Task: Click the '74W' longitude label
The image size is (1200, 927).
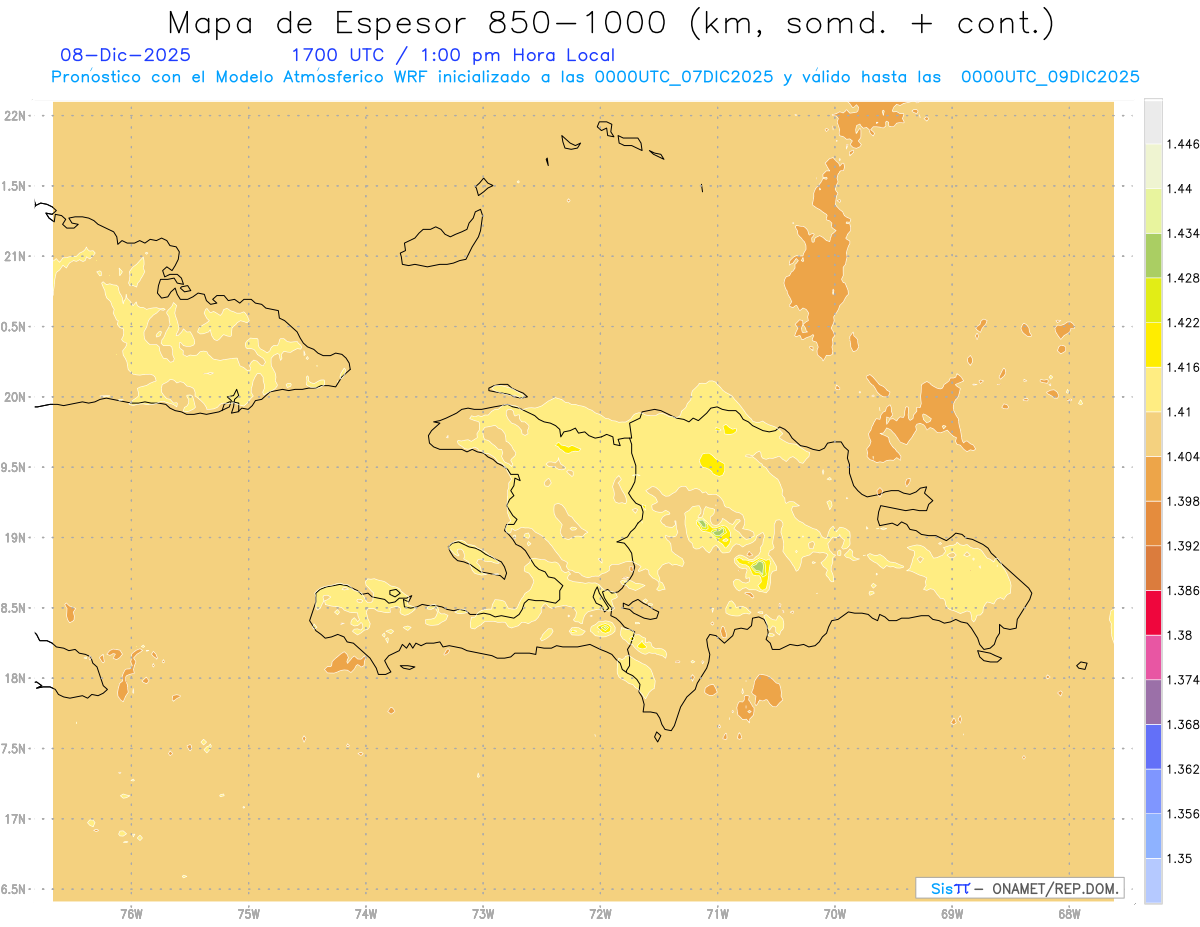Action: point(366,914)
